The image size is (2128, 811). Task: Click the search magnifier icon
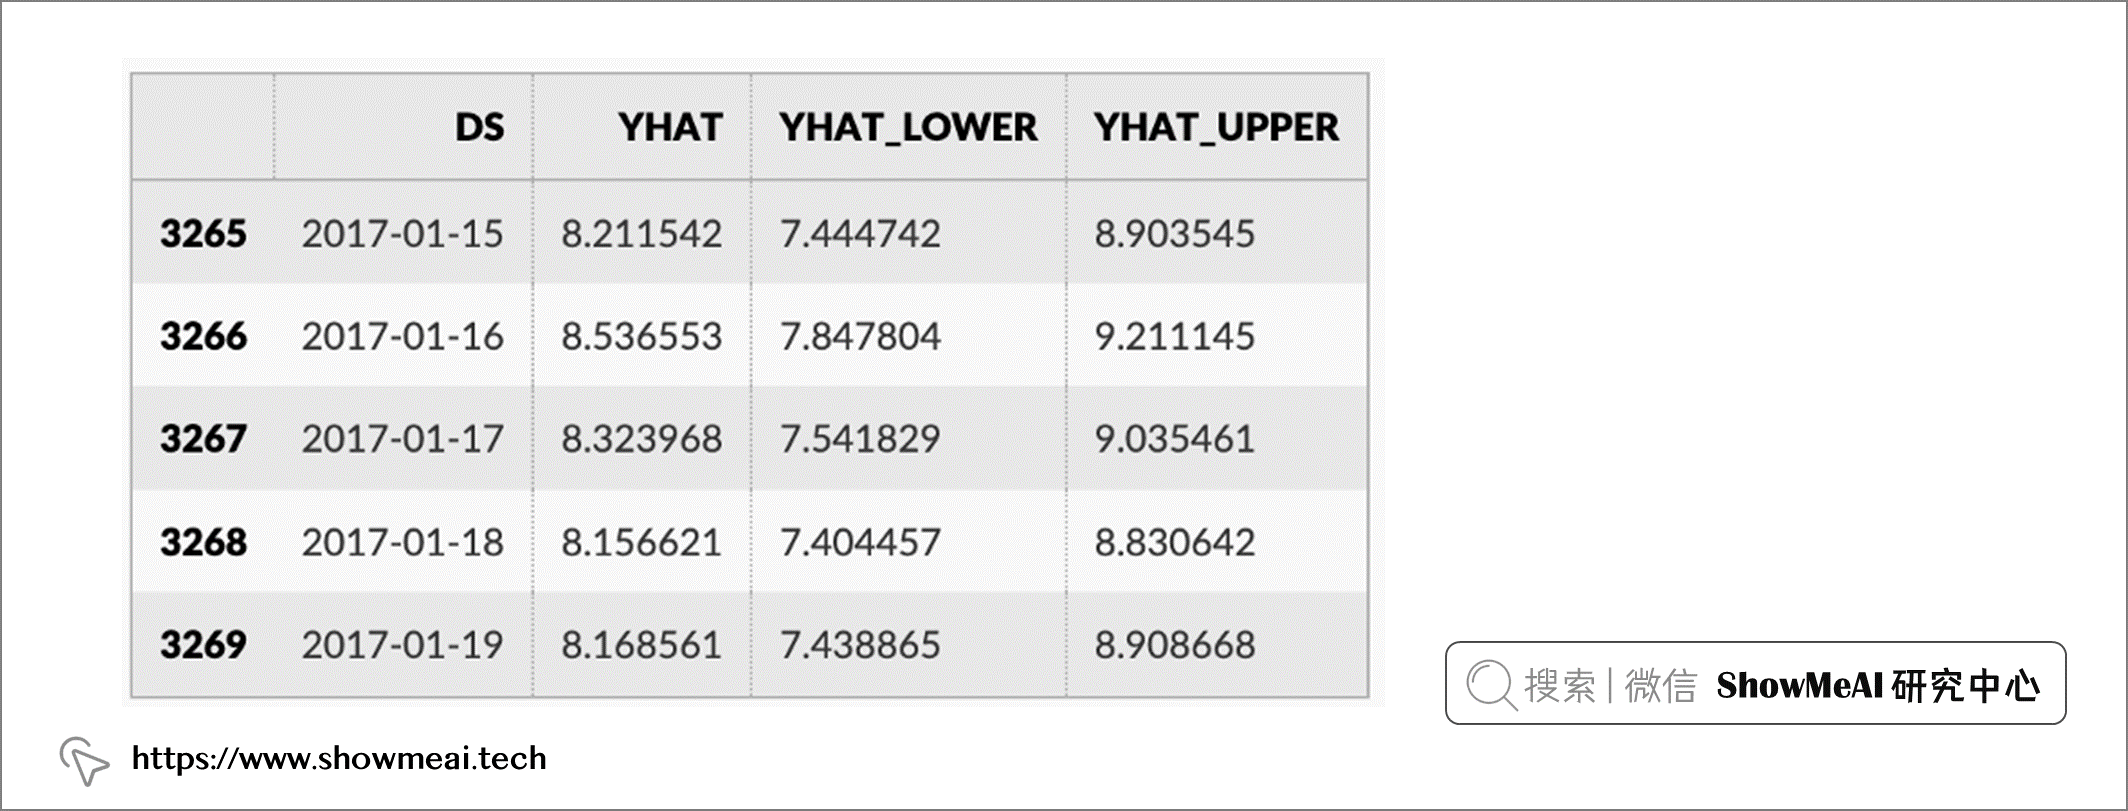1492,685
